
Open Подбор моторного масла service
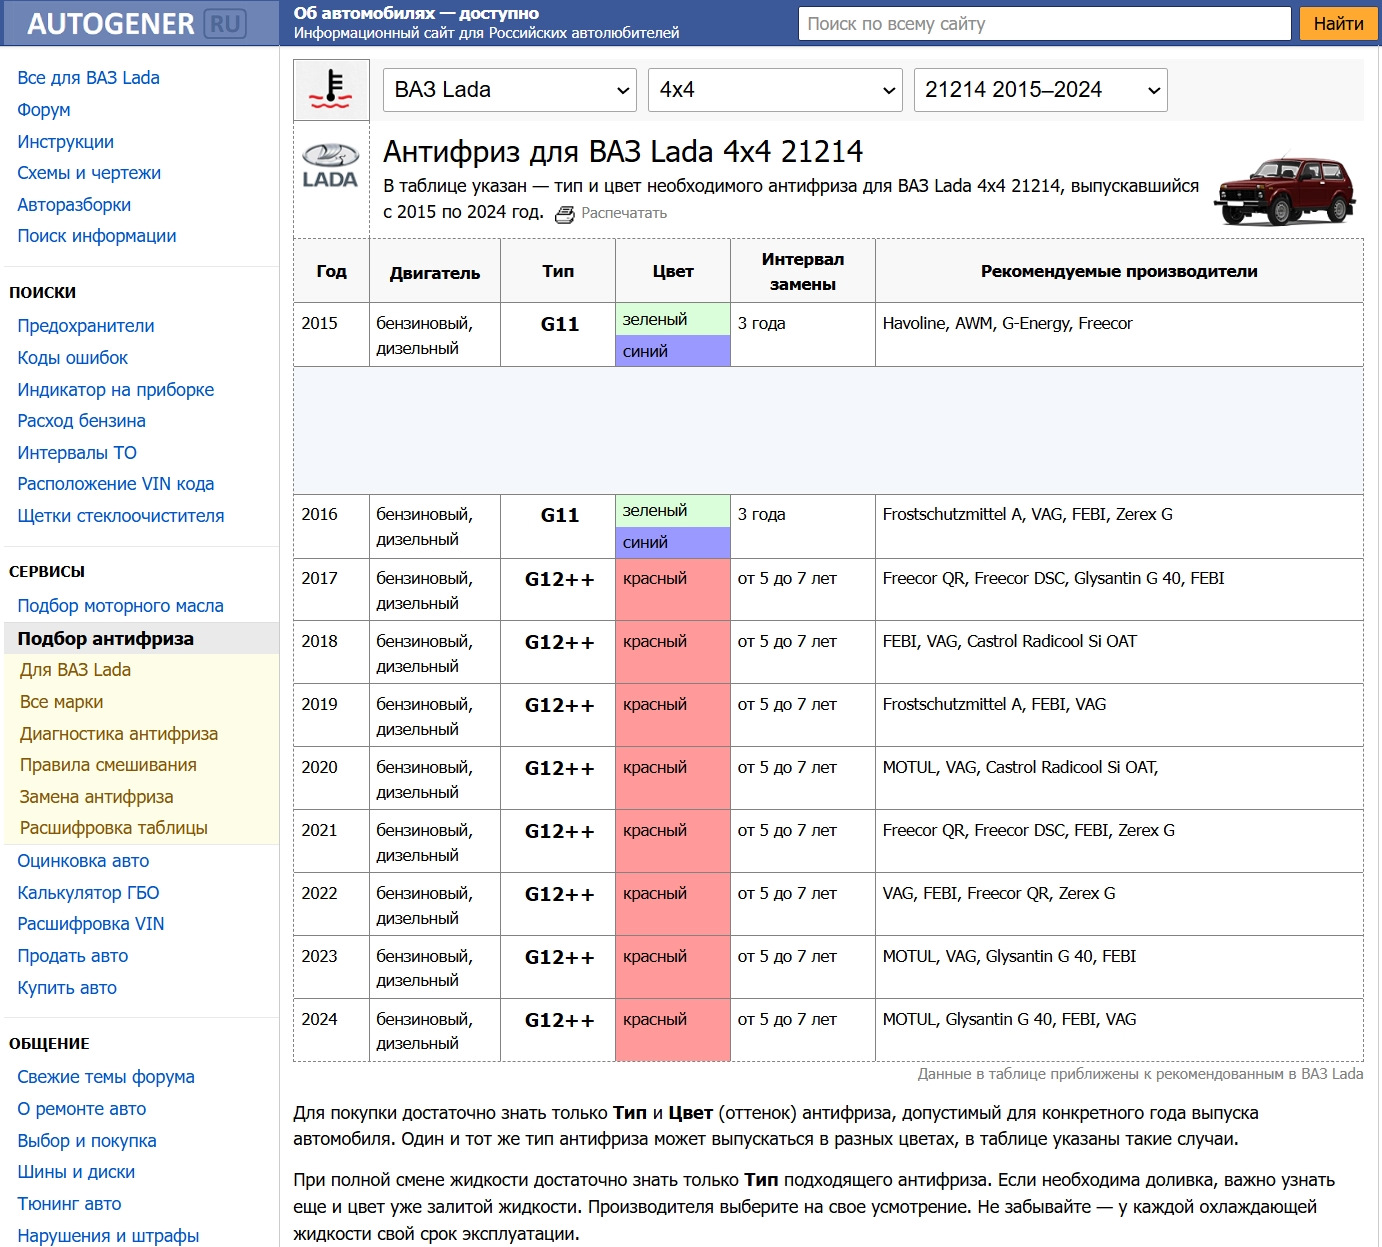[x=120, y=606]
